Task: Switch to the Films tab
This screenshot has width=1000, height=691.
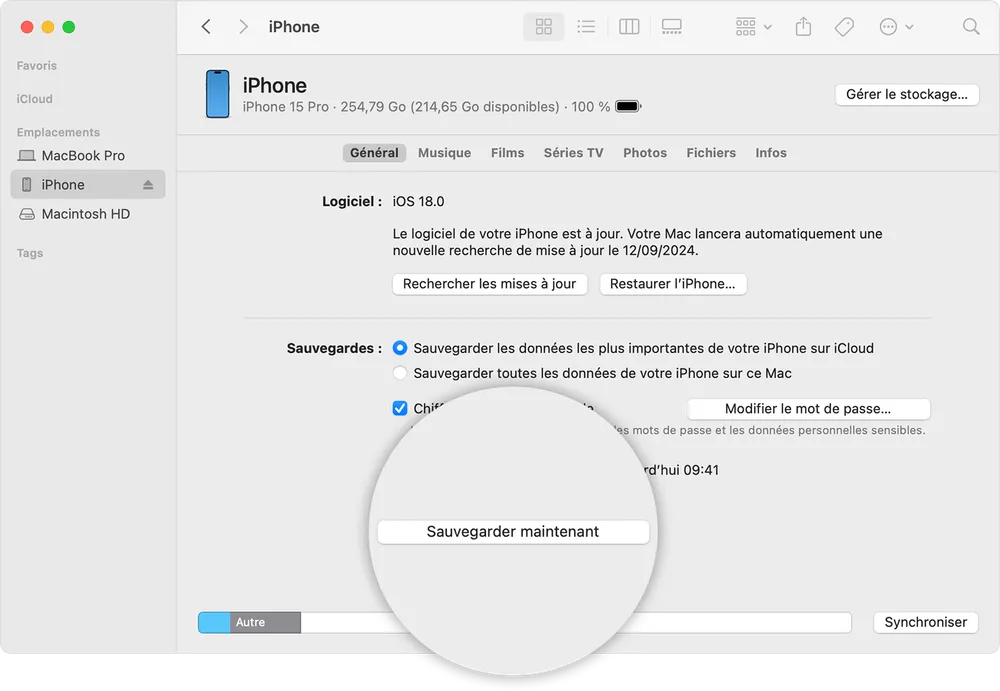Action: click(x=508, y=153)
